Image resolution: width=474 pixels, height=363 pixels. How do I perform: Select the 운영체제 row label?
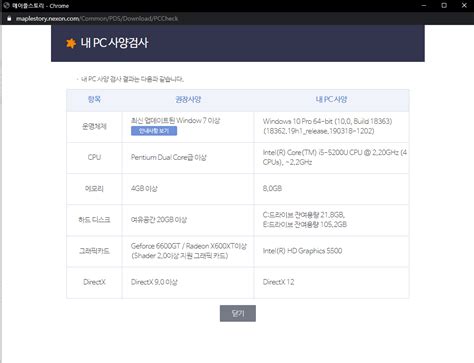pyautogui.click(x=94, y=126)
